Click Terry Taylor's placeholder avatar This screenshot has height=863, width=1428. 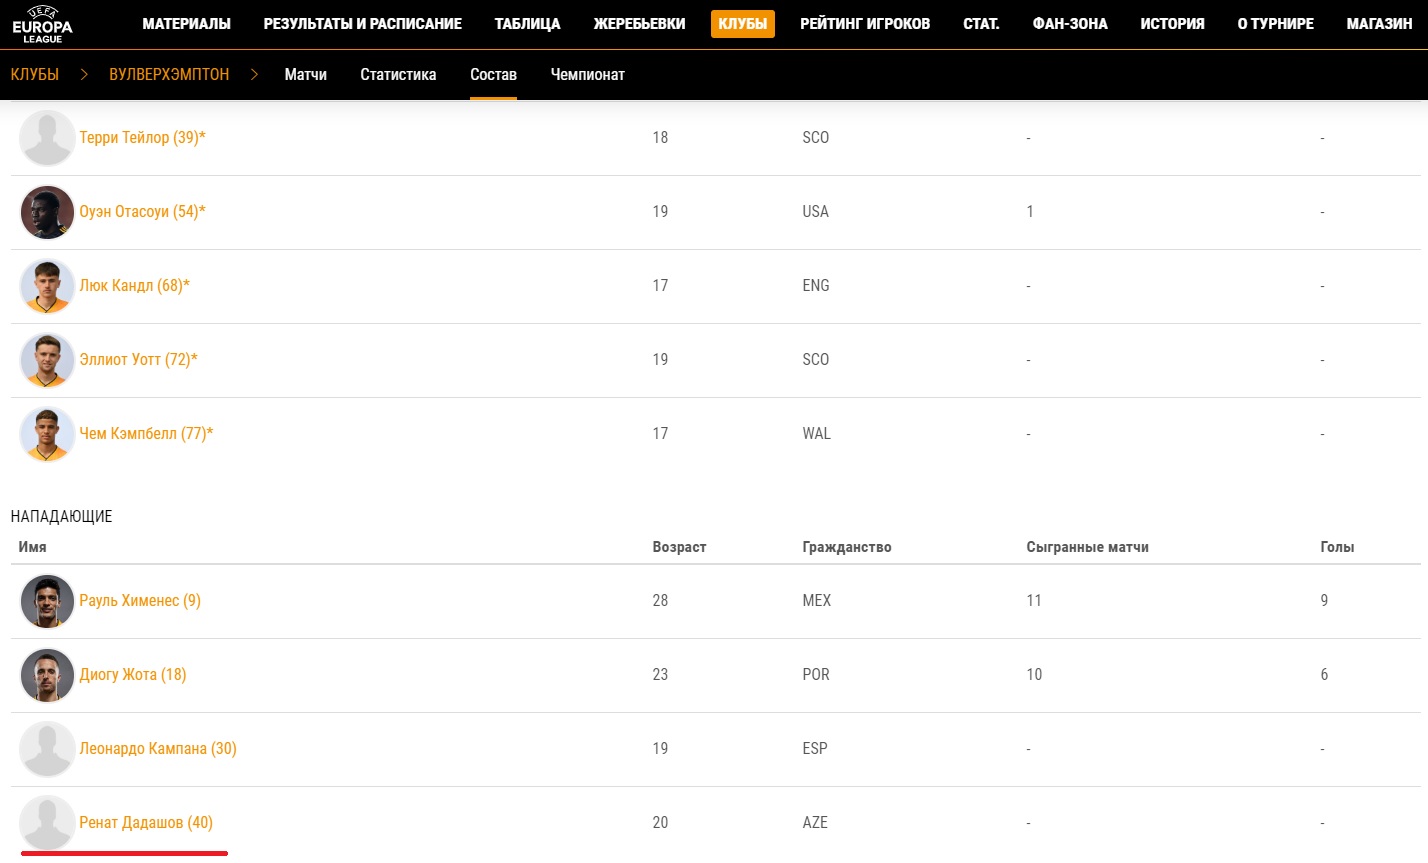(x=47, y=138)
